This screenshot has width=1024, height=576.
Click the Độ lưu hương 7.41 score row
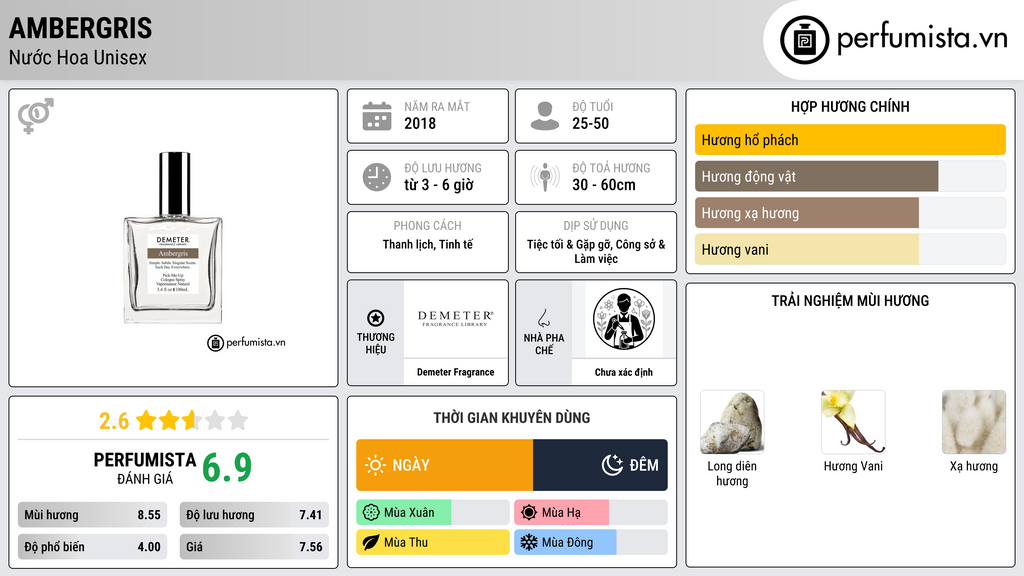point(254,515)
